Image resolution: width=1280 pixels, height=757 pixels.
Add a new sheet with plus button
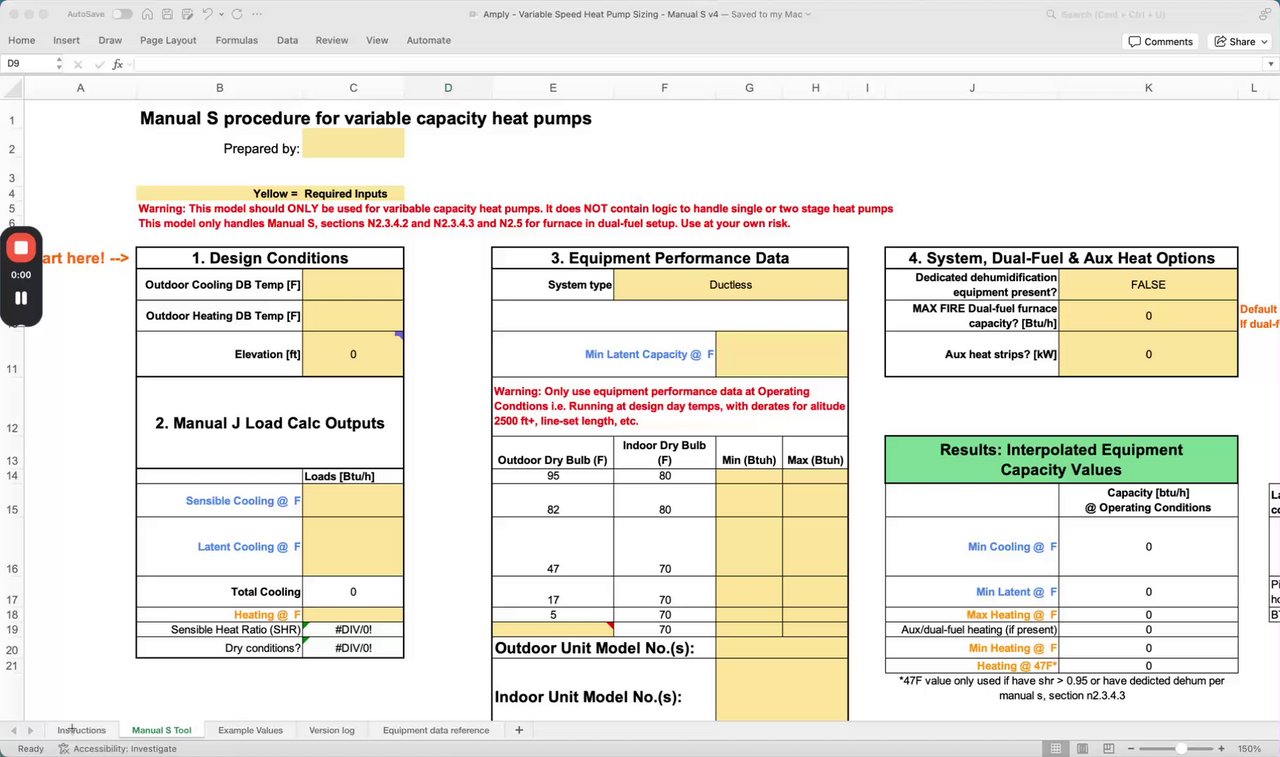[x=519, y=730]
